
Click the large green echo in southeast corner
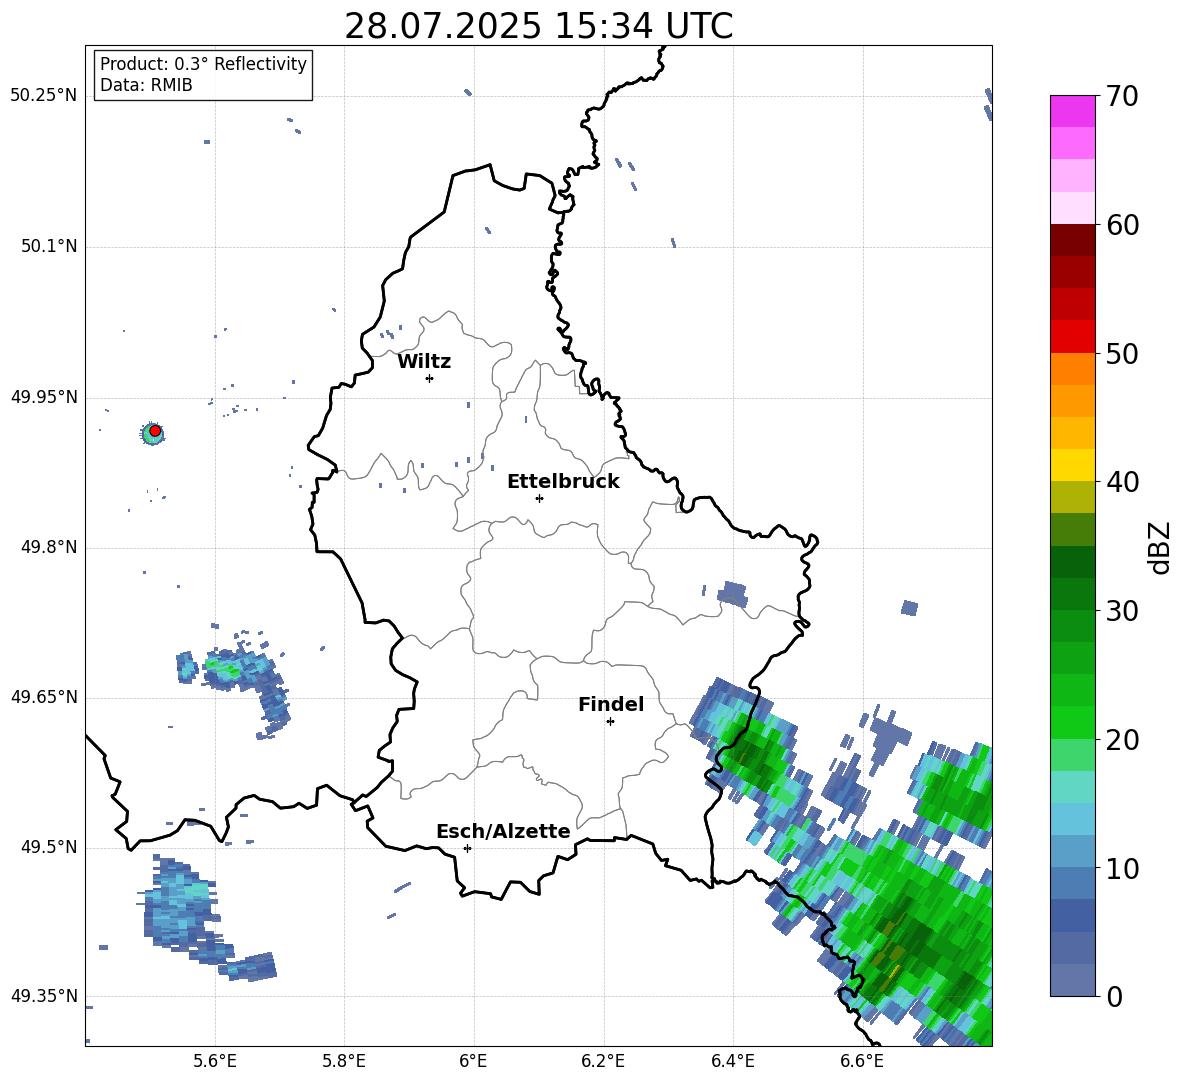click(906, 936)
